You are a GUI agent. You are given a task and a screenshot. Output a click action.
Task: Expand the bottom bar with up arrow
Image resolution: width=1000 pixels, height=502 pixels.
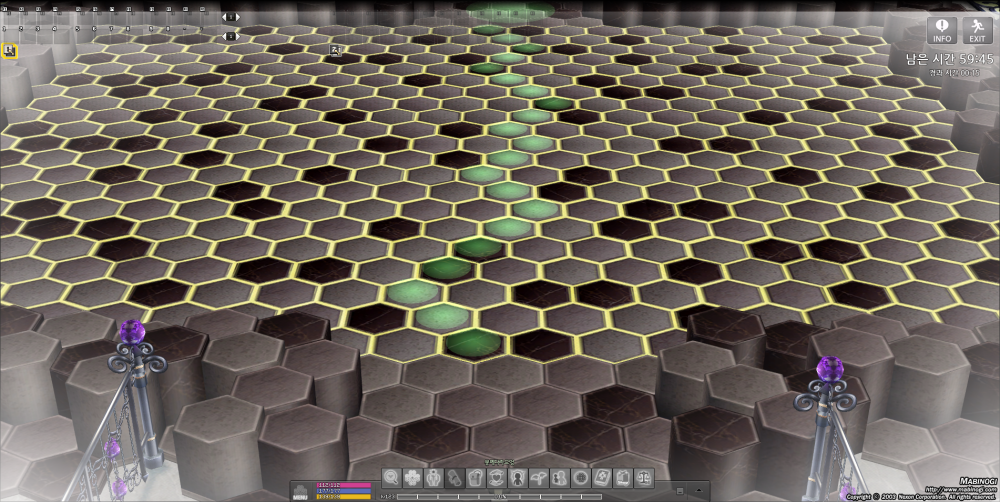click(699, 490)
